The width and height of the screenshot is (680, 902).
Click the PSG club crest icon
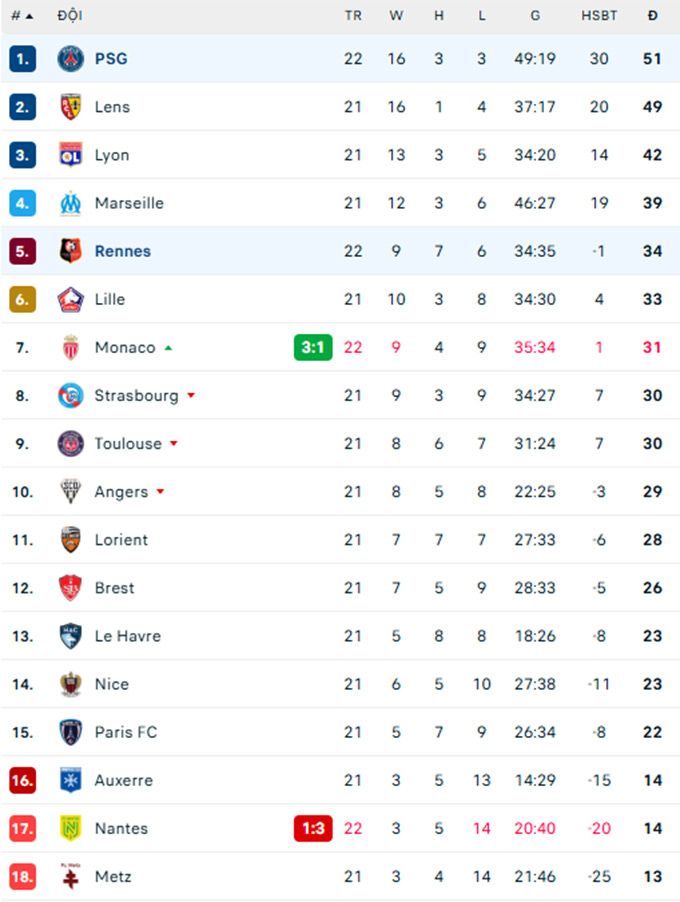tap(71, 59)
